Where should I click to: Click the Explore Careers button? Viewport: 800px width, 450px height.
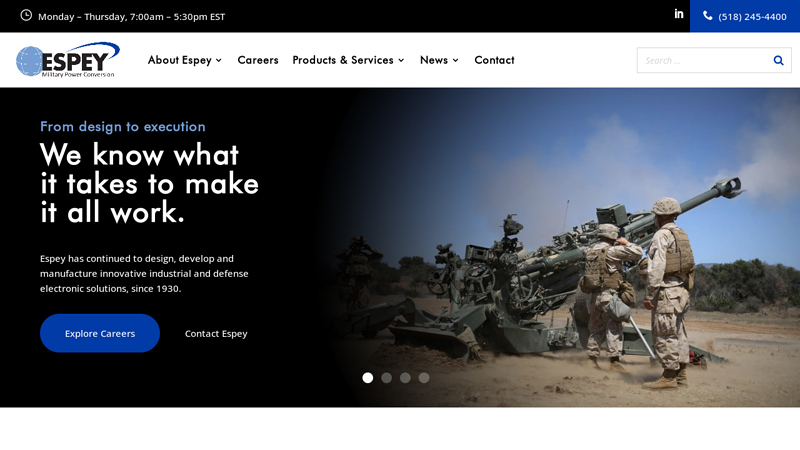point(100,333)
